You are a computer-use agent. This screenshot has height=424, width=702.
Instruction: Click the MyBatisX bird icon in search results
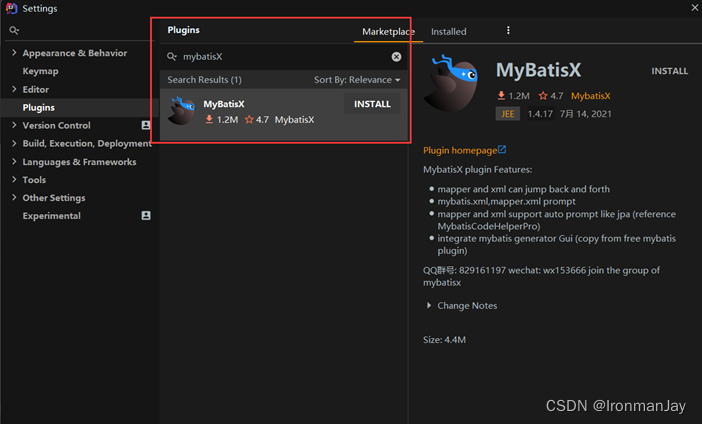[x=181, y=111]
